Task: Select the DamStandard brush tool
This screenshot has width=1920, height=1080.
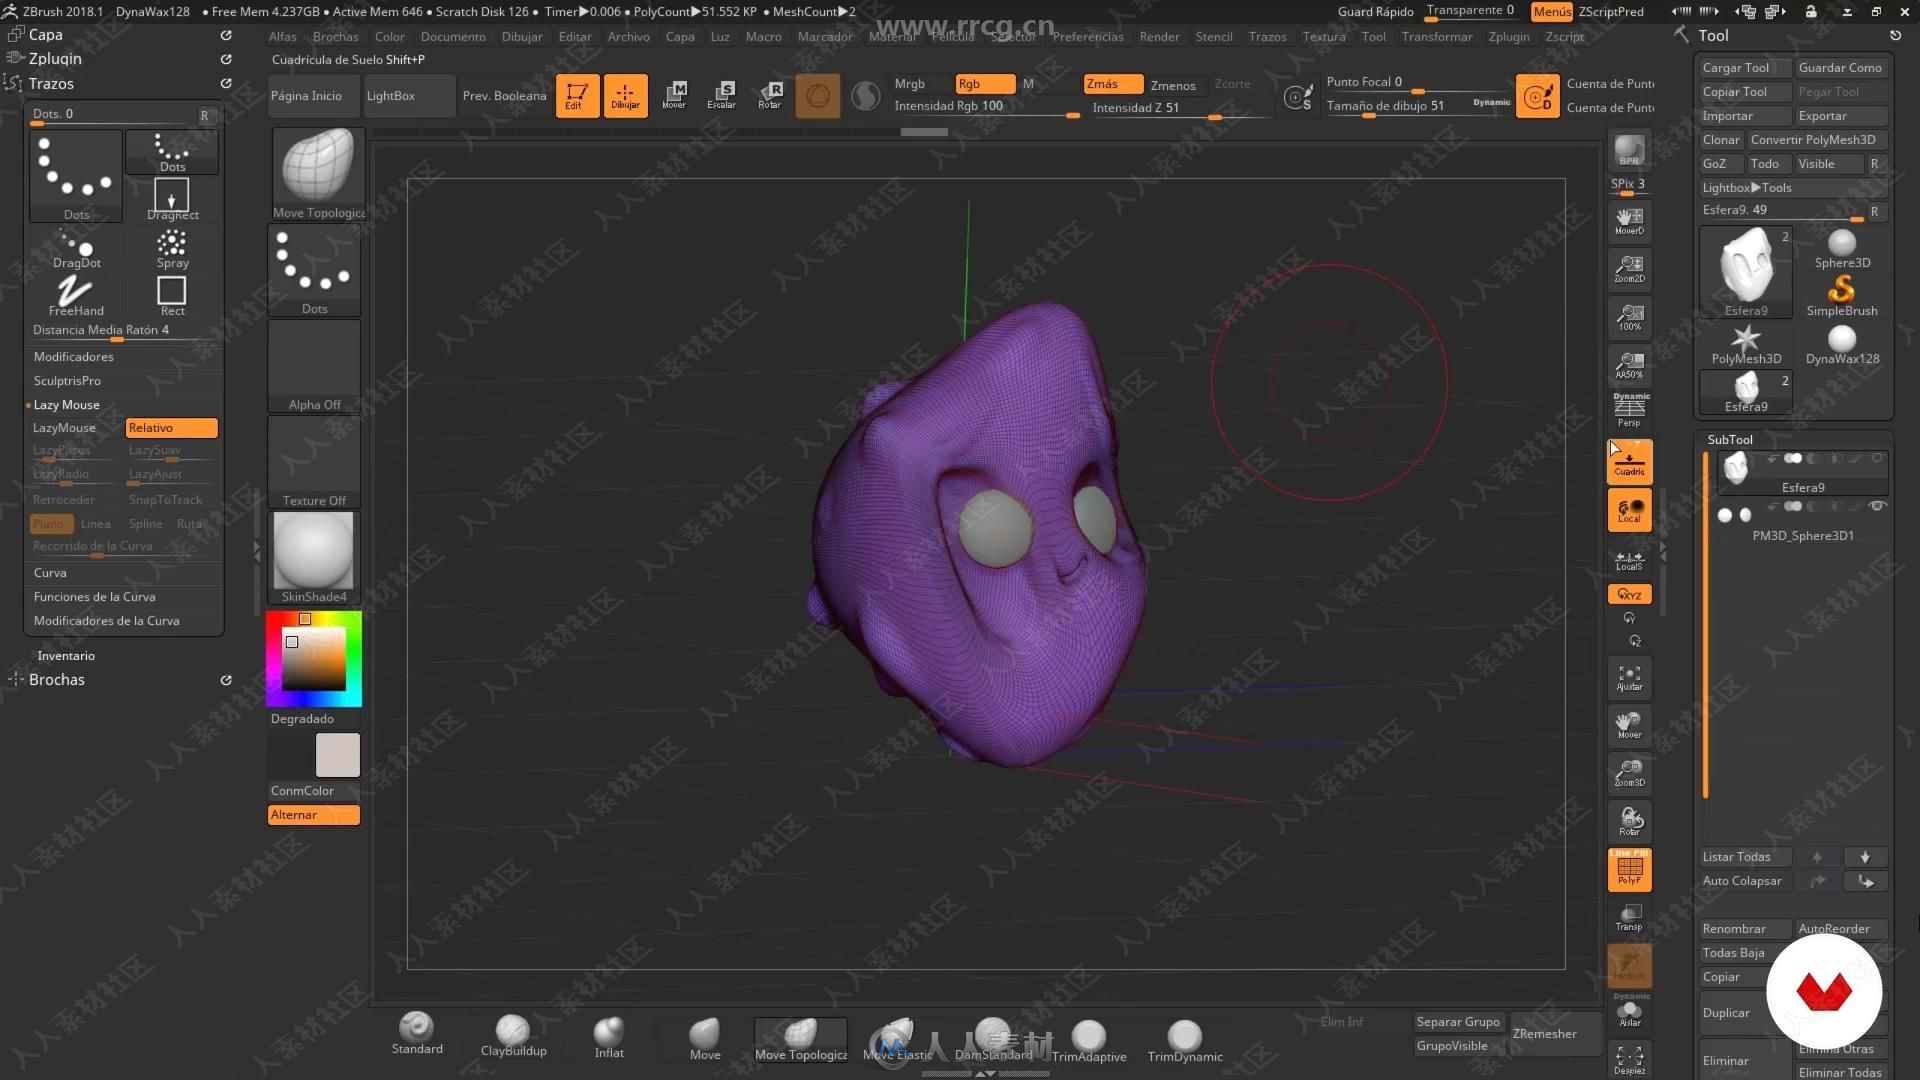Action: tap(992, 1033)
